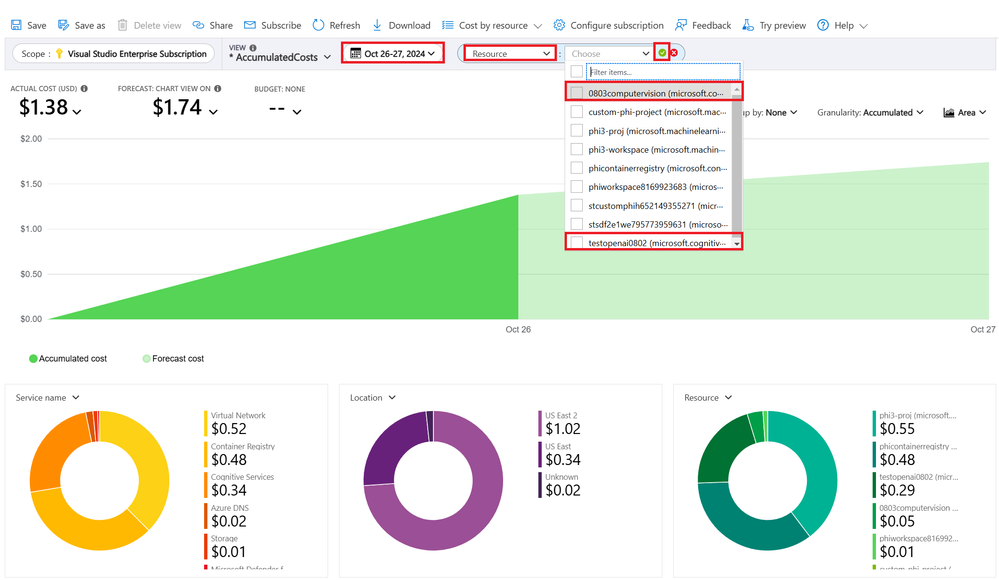999x580 pixels.
Task: Check the phi3-proj resource checkbox
Action: (x=577, y=131)
